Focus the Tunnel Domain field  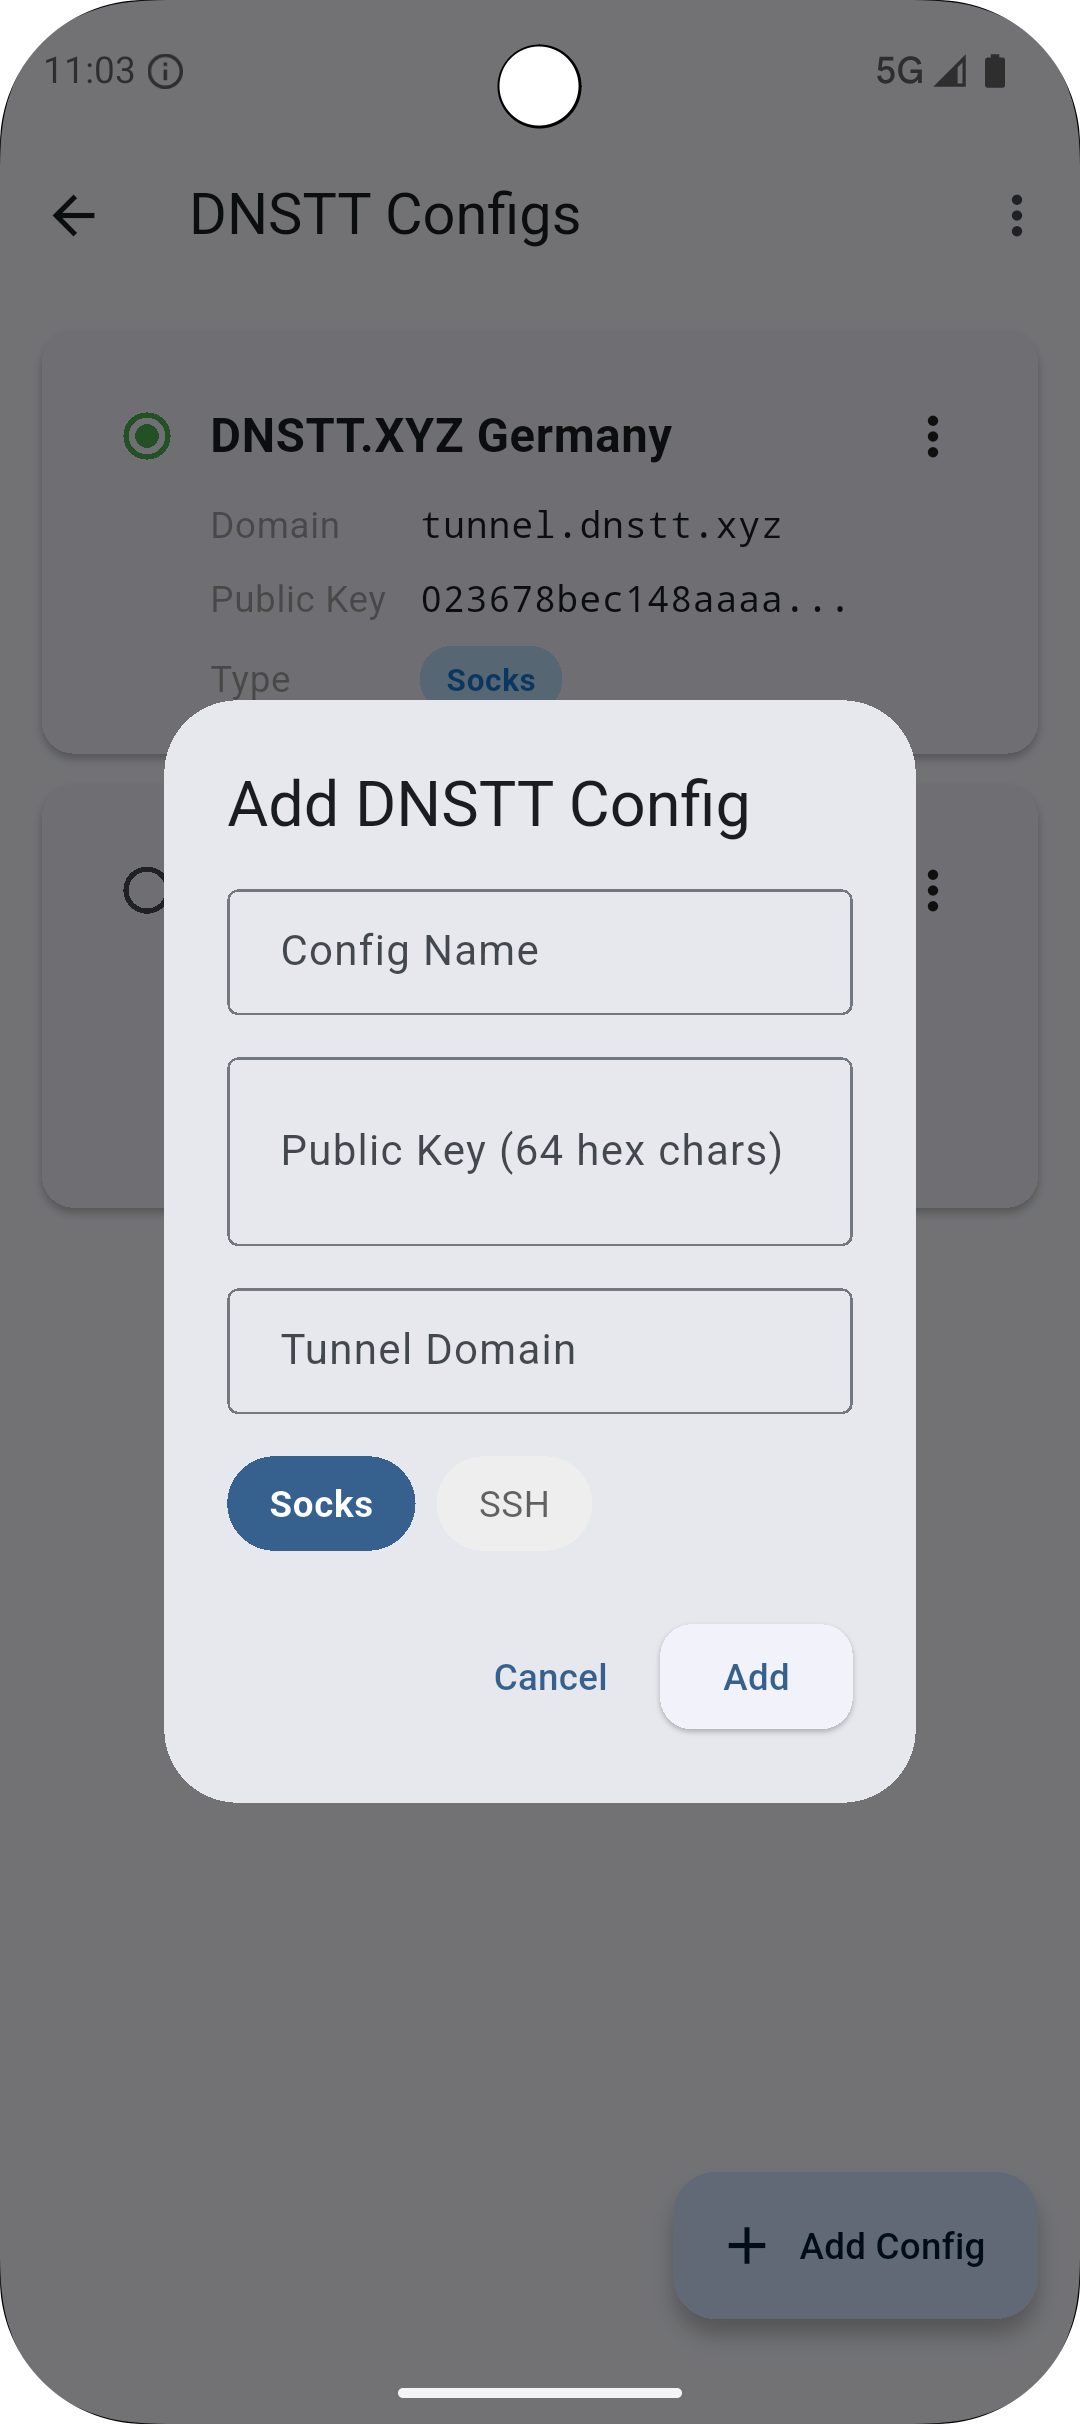pos(540,1351)
